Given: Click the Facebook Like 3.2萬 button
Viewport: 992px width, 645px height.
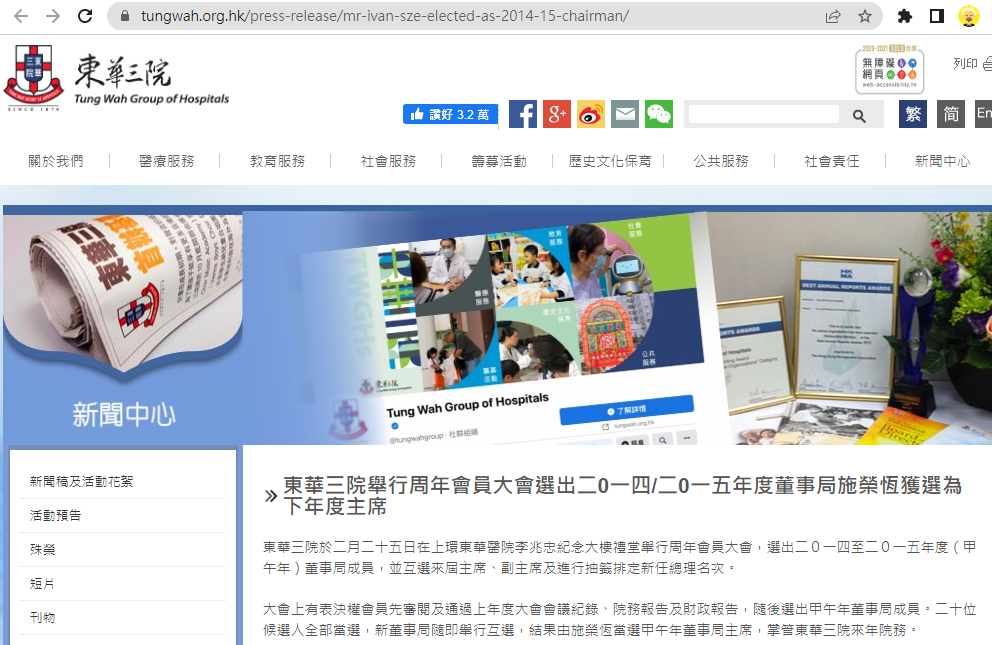Looking at the screenshot, I should click(x=450, y=114).
